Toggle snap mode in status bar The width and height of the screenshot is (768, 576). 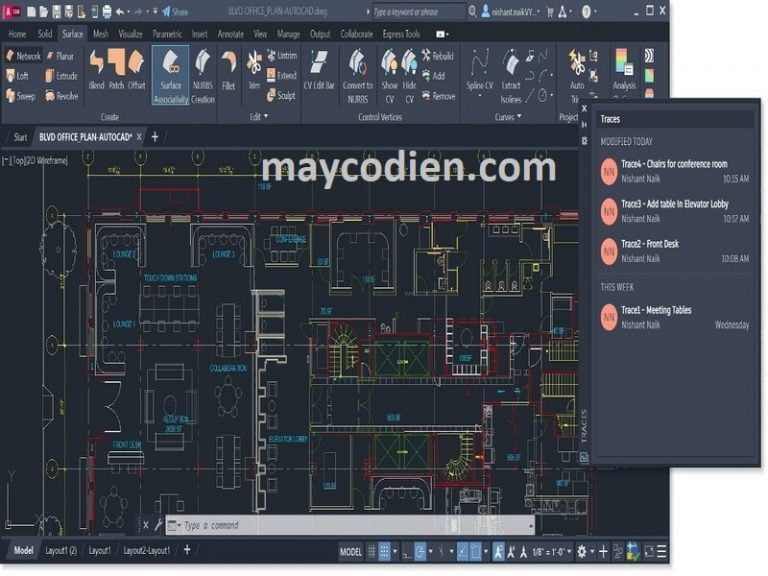click(x=384, y=552)
